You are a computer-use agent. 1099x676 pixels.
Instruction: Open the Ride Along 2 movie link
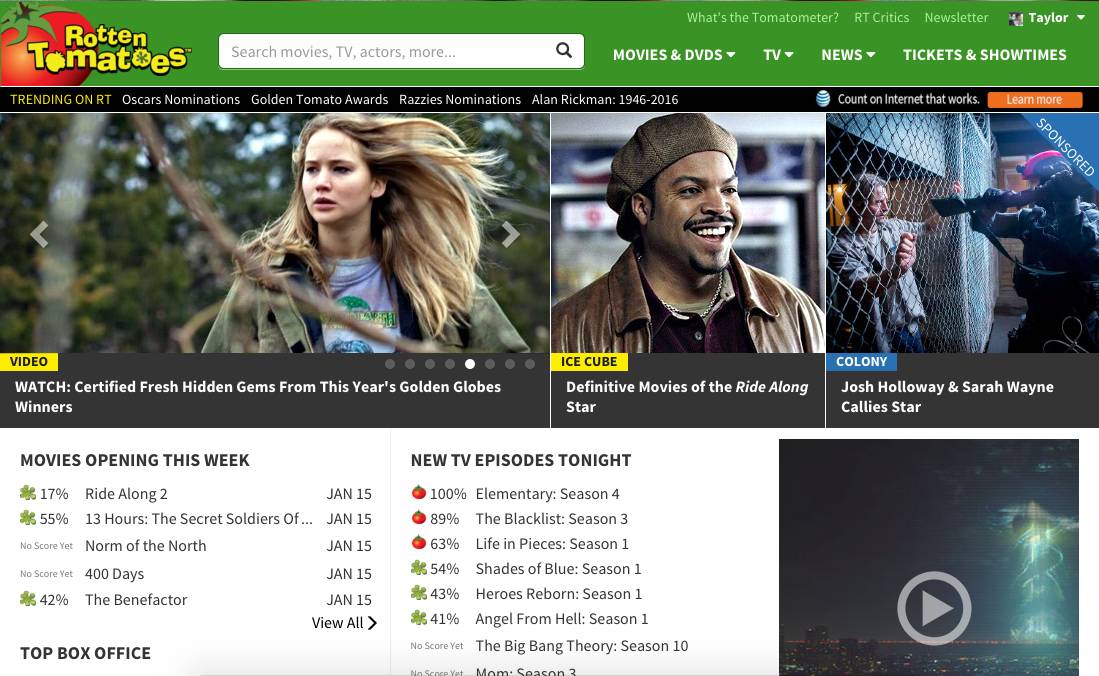[126, 494]
